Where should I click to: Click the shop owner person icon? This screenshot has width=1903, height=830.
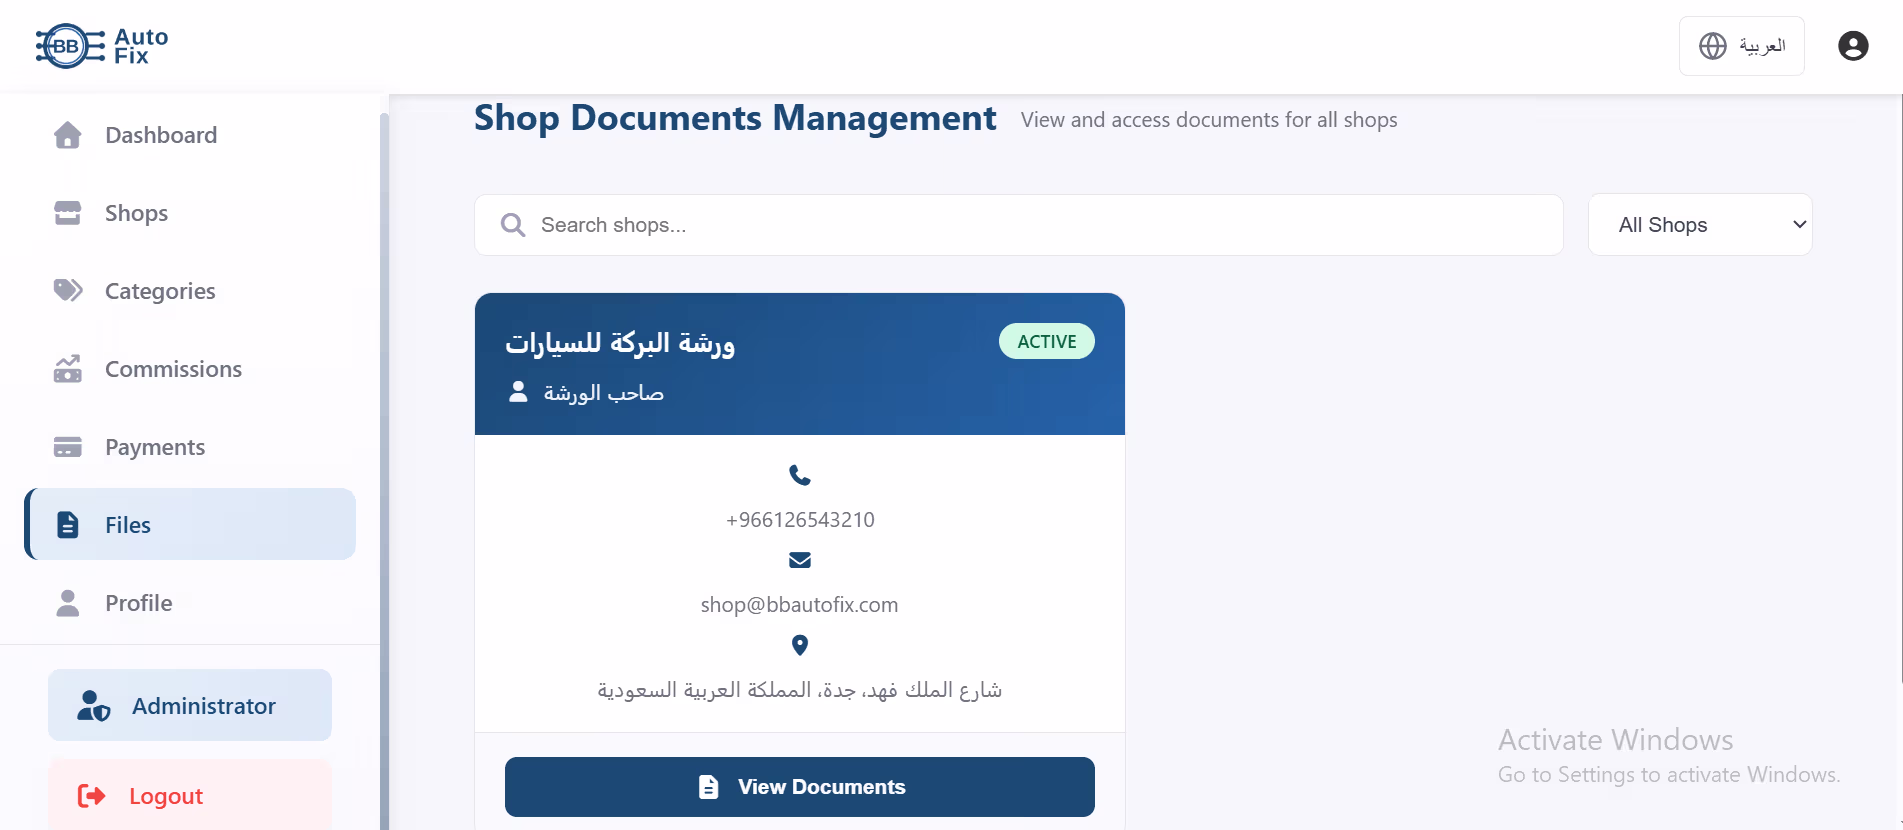click(518, 392)
